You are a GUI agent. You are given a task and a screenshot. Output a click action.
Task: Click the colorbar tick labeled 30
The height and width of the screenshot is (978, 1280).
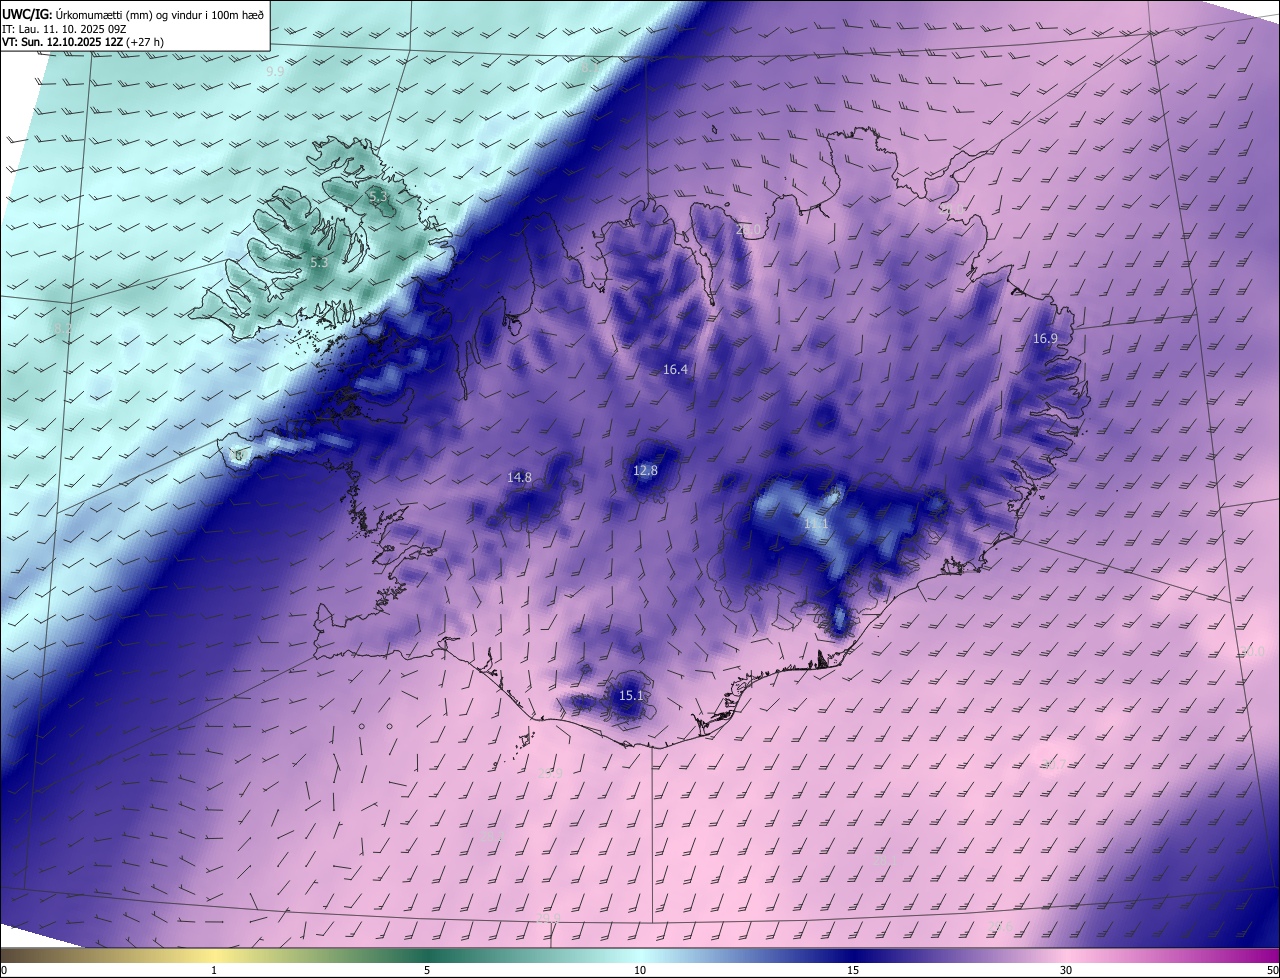coord(1066,970)
